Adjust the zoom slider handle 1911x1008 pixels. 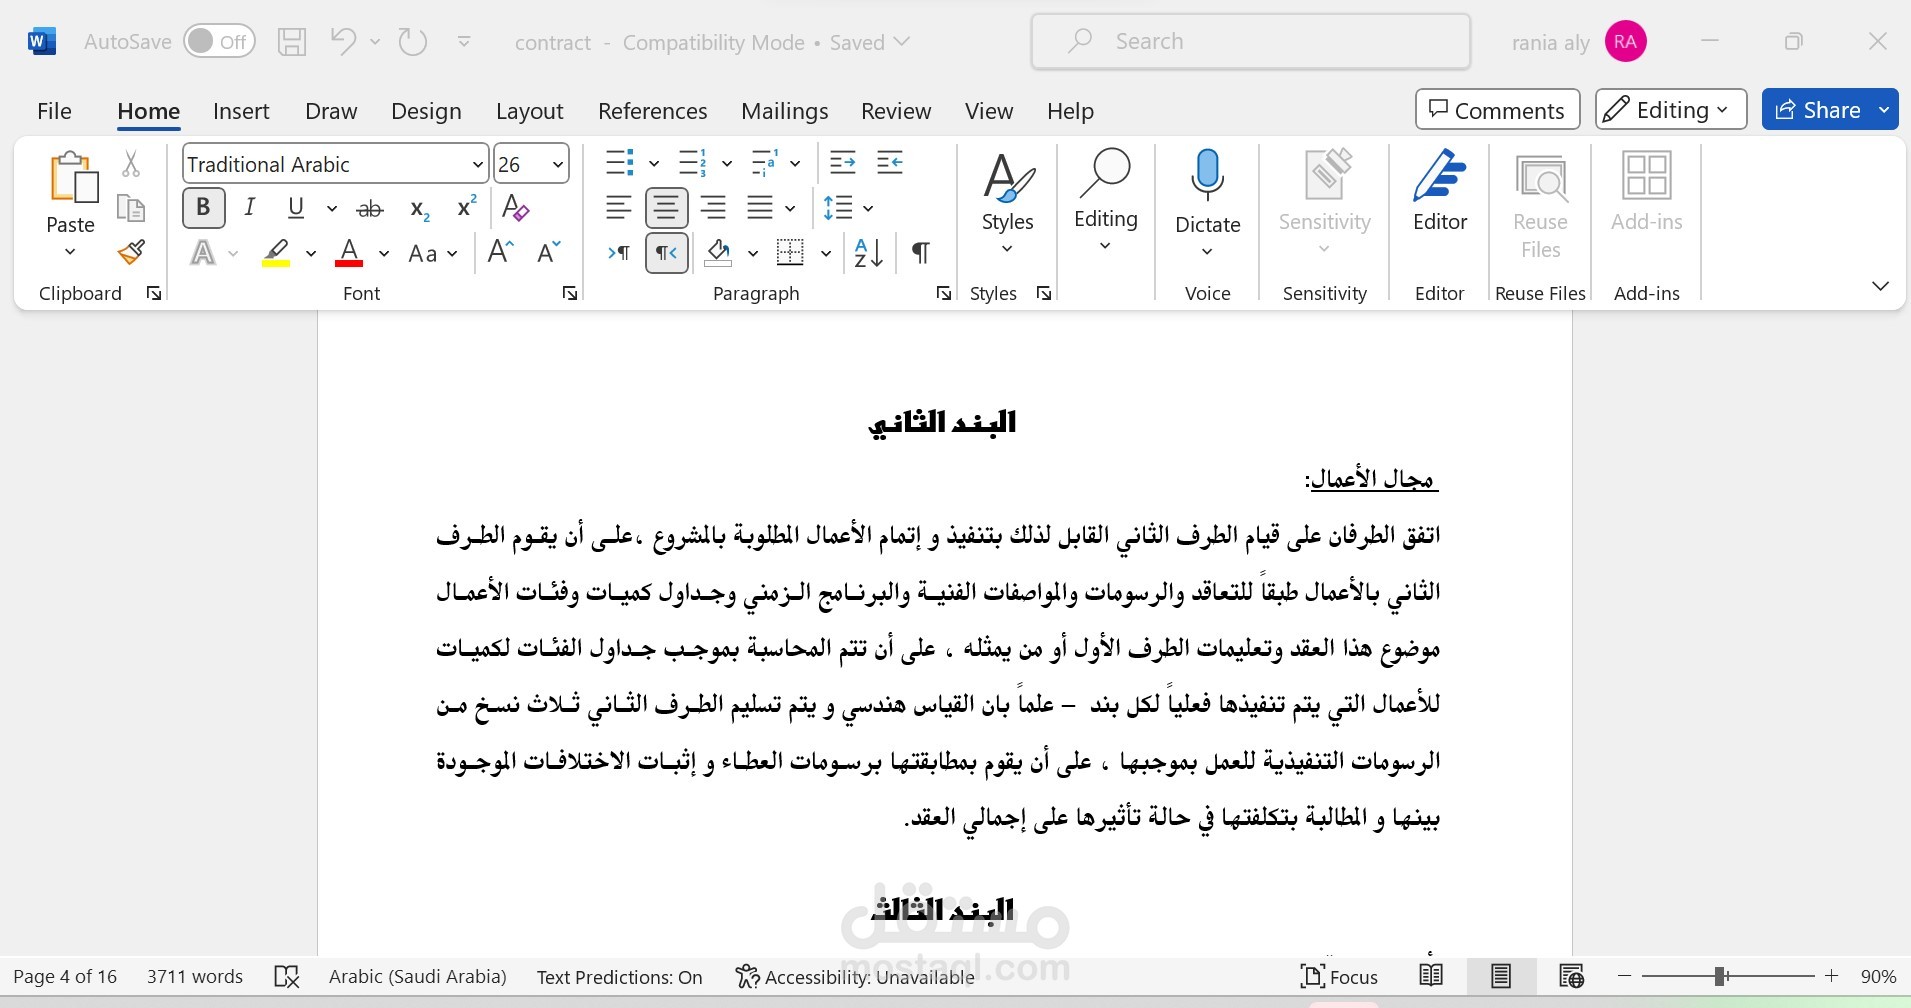pyautogui.click(x=1720, y=976)
